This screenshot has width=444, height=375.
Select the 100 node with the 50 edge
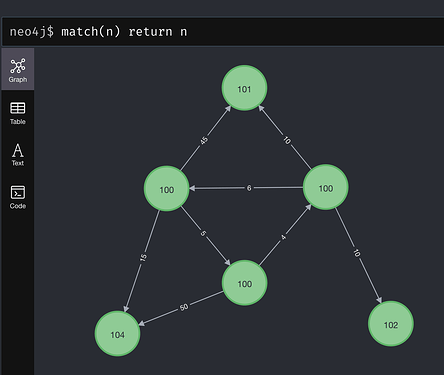point(244,283)
